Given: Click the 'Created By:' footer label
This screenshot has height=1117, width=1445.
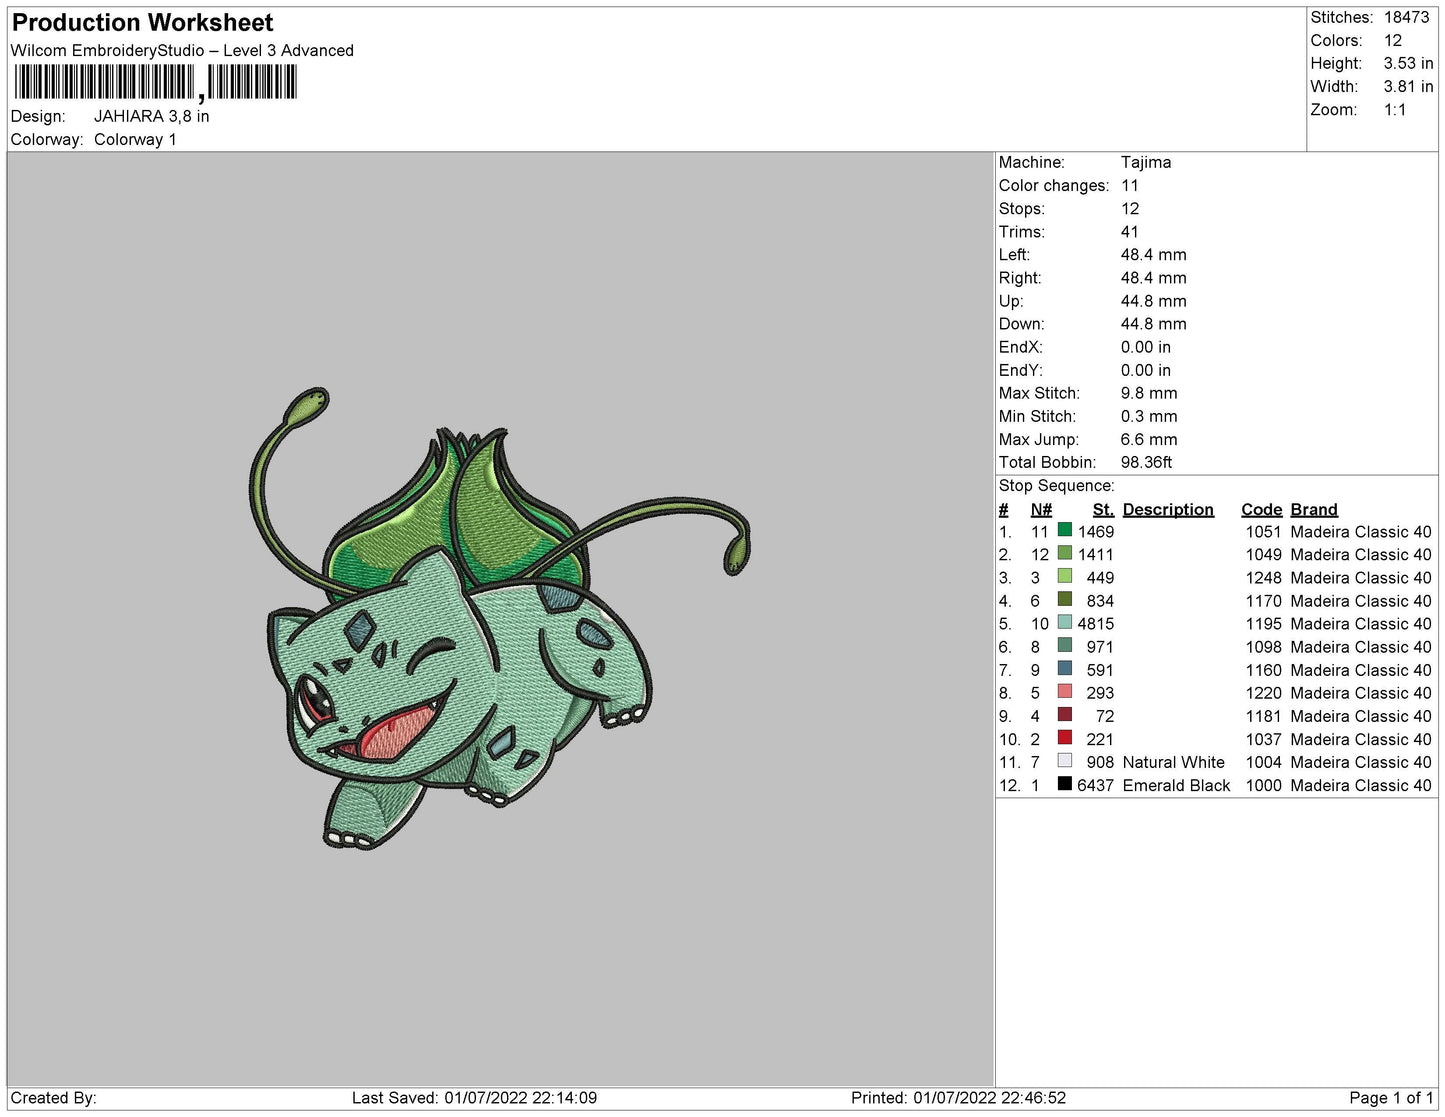Looking at the screenshot, I should pyautogui.click(x=54, y=1097).
